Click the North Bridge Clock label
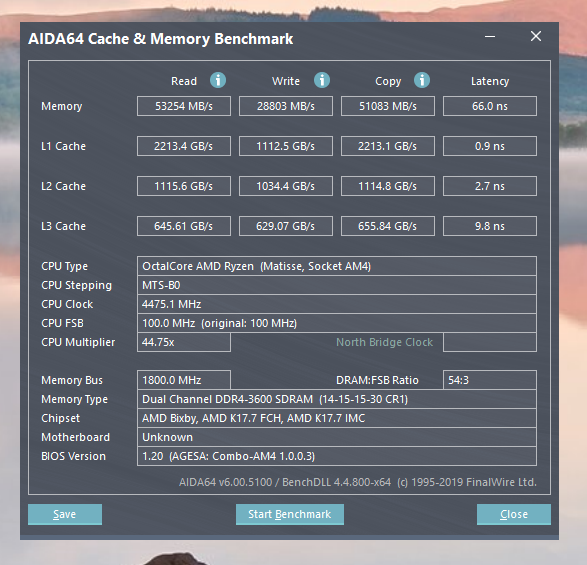This screenshot has width=587, height=565. [384, 342]
